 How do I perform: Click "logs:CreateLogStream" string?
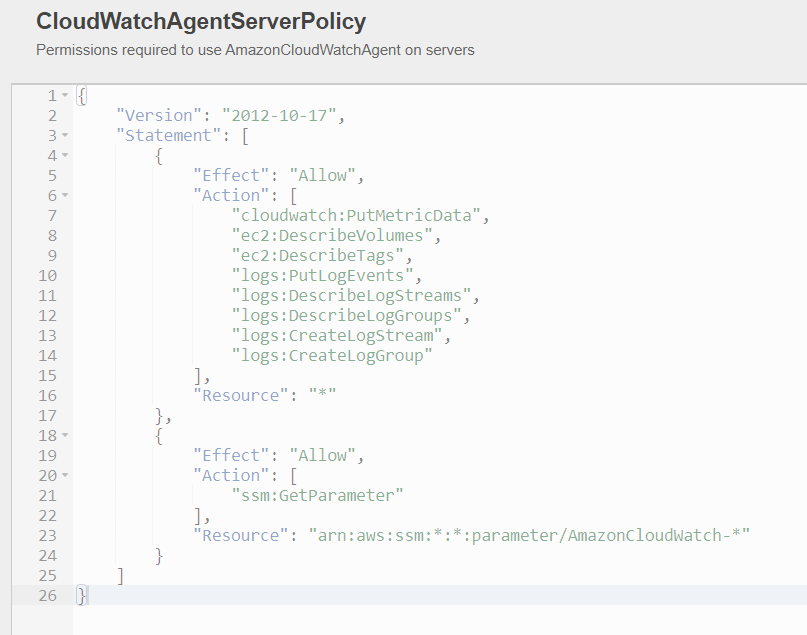pos(337,336)
